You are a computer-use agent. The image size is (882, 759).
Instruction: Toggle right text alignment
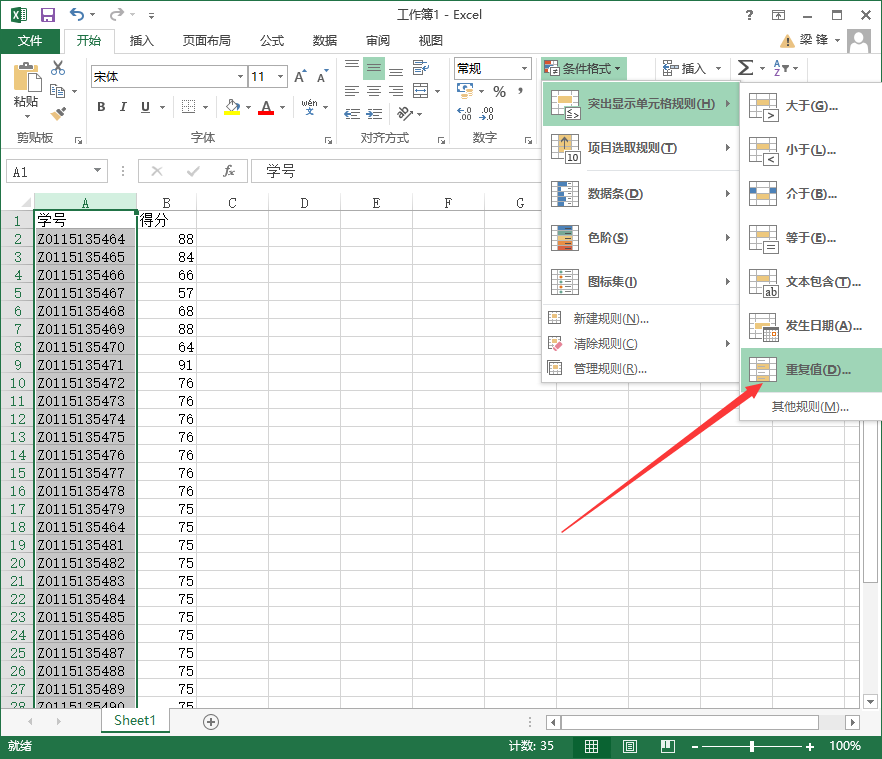(396, 91)
